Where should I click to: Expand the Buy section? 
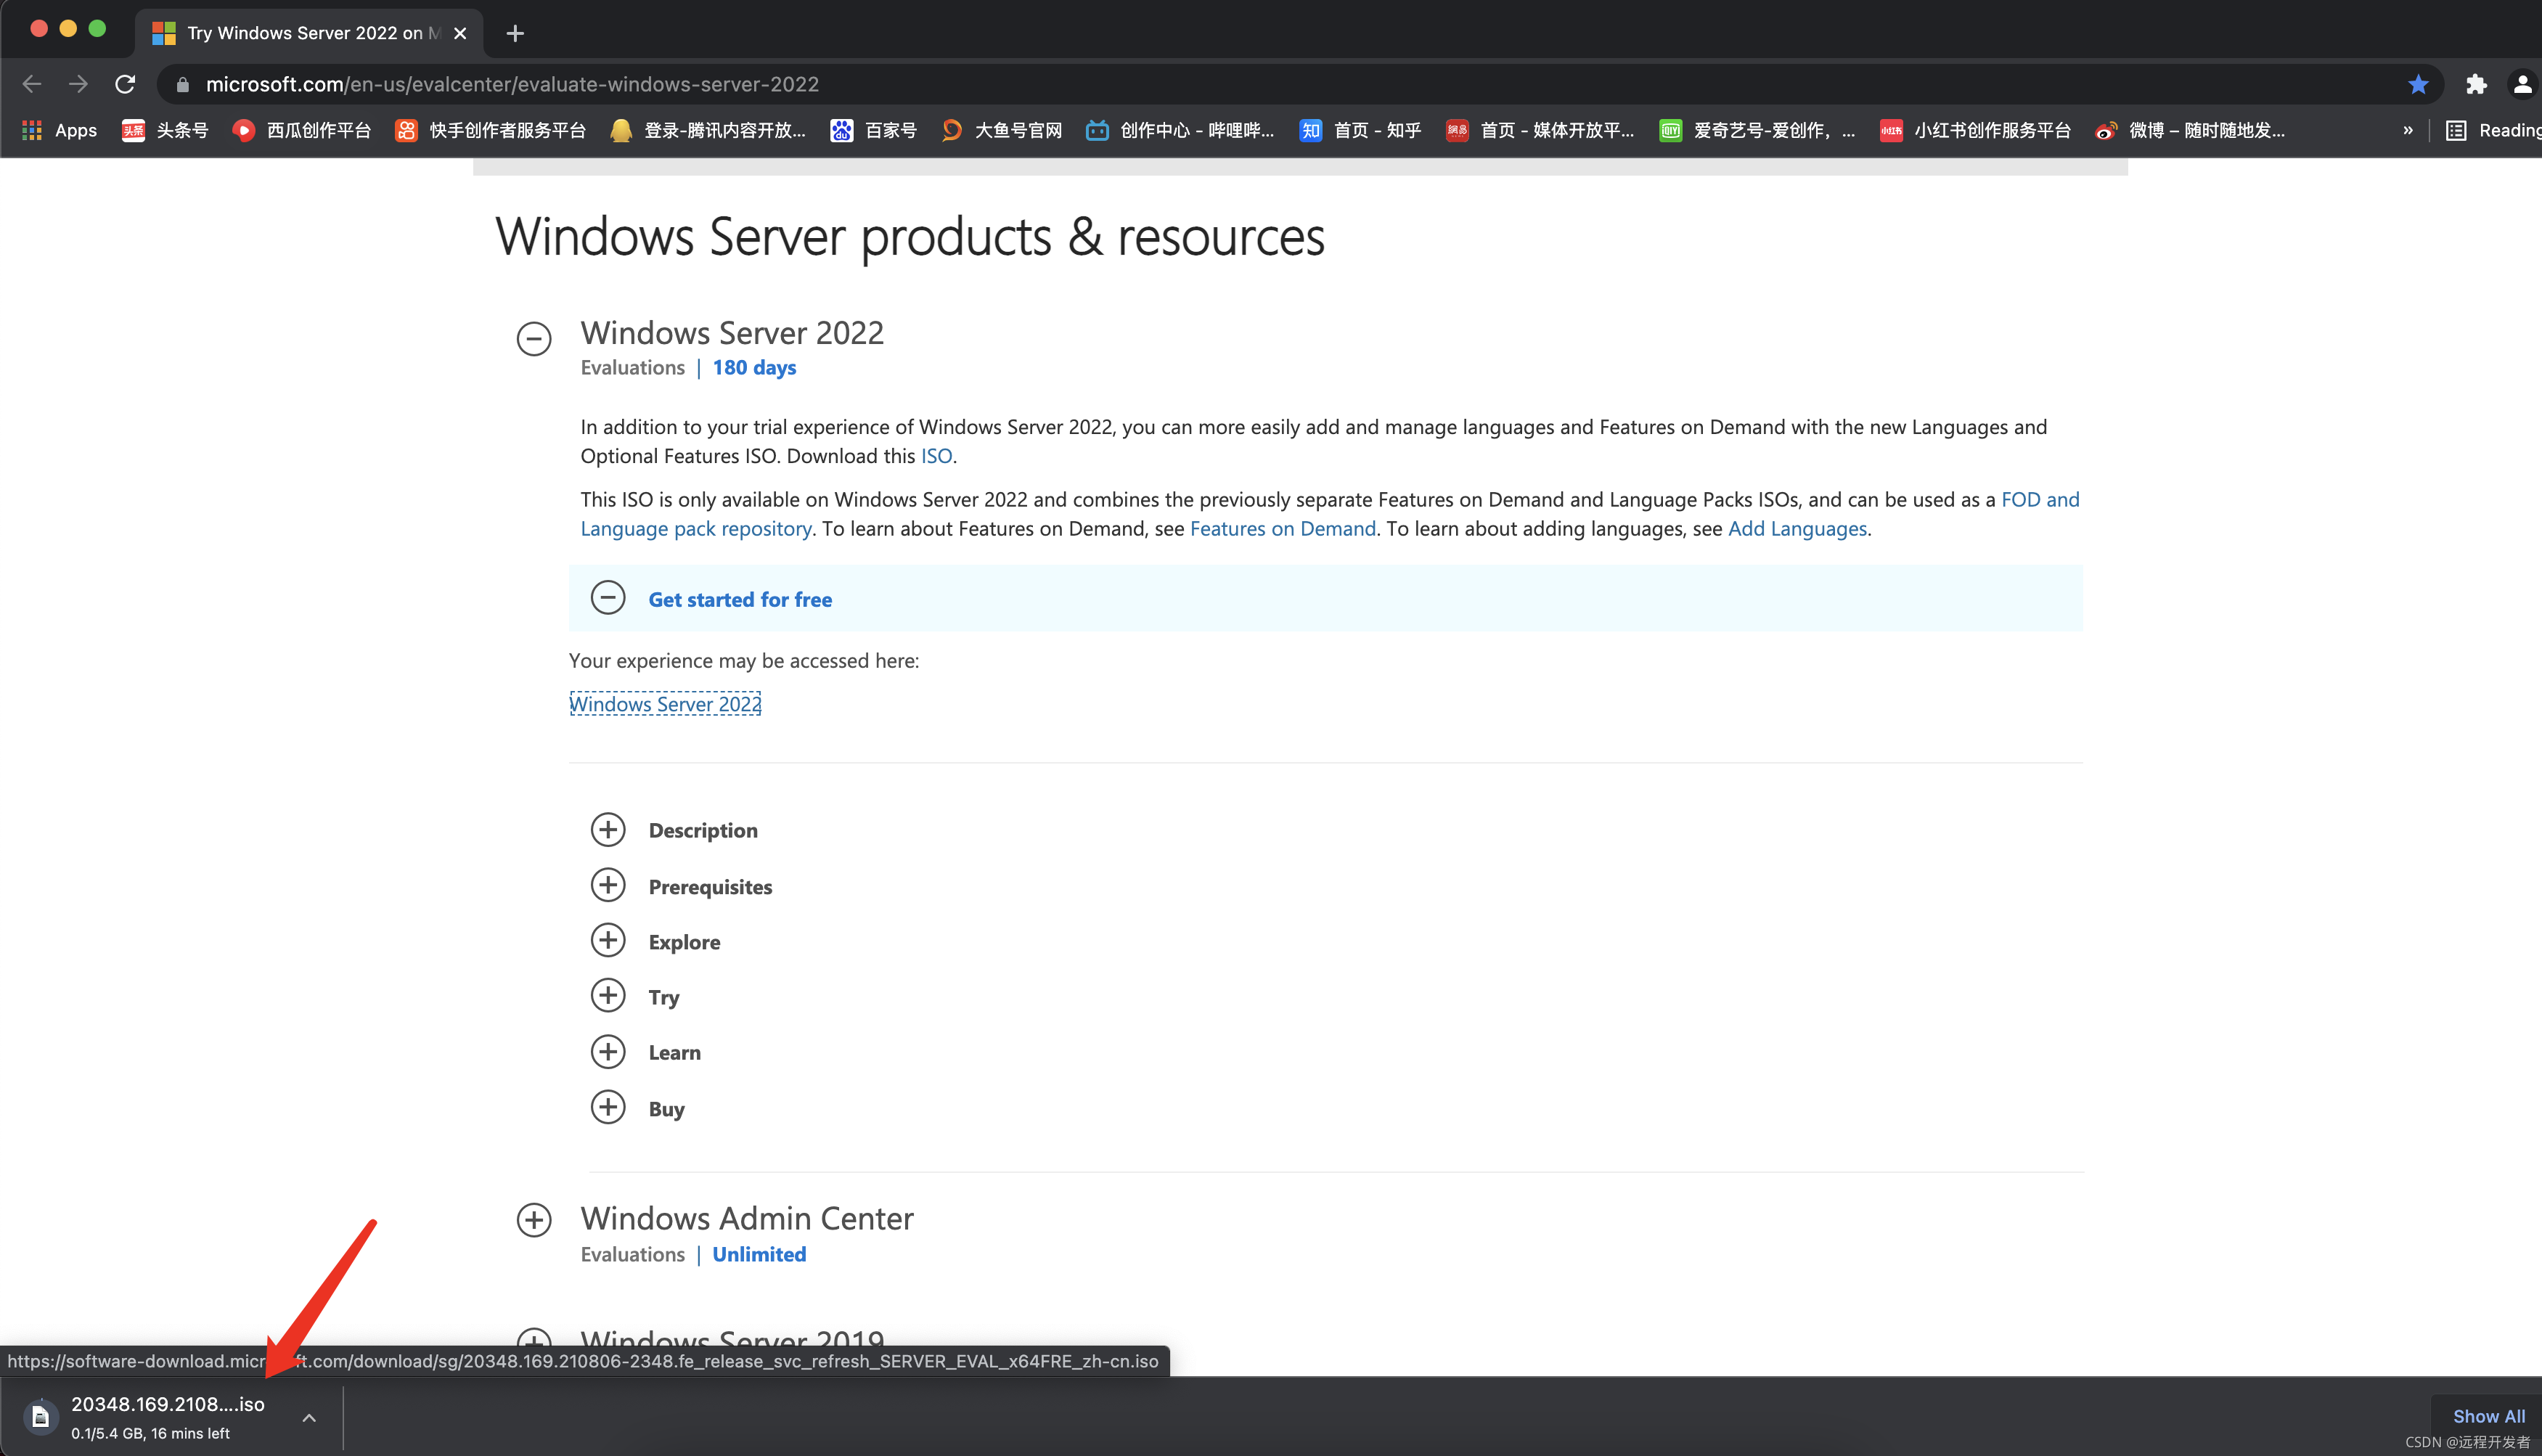608,1107
